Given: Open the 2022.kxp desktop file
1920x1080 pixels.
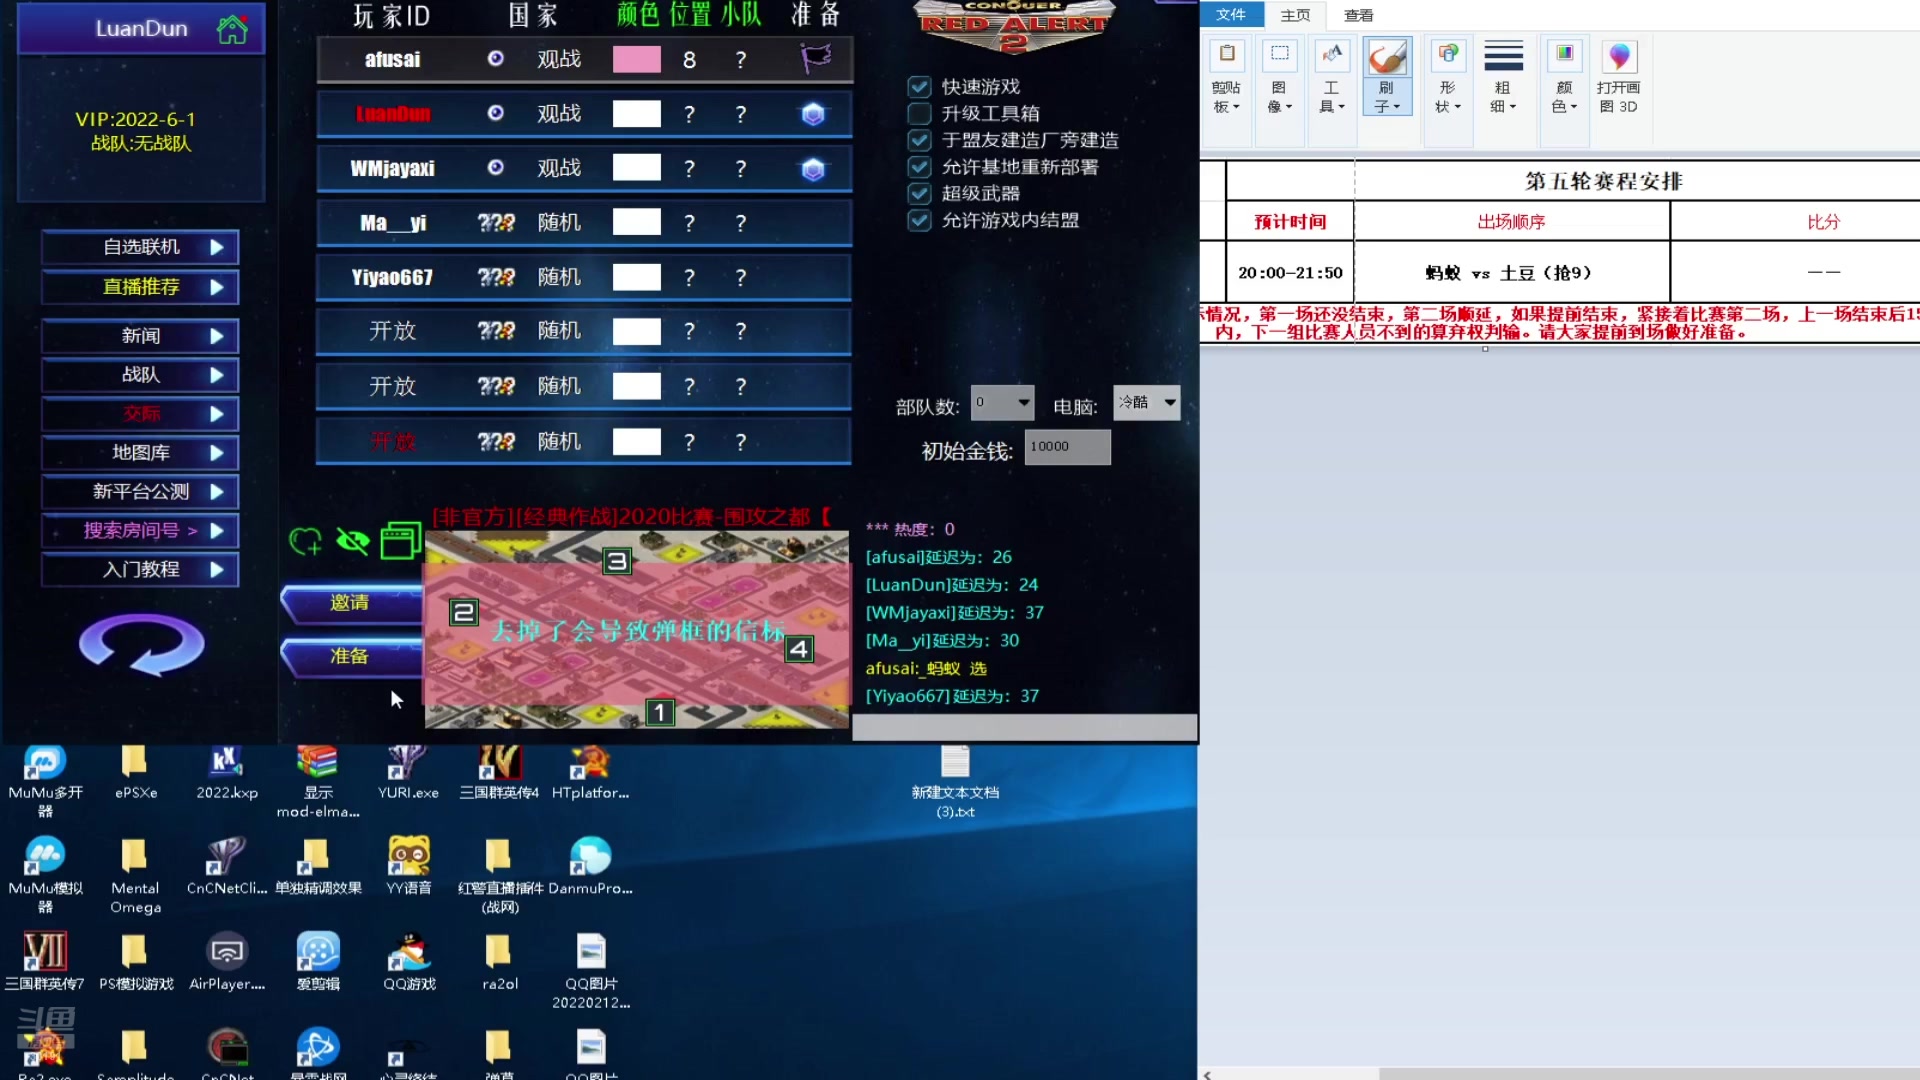Looking at the screenshot, I should pos(227,773).
